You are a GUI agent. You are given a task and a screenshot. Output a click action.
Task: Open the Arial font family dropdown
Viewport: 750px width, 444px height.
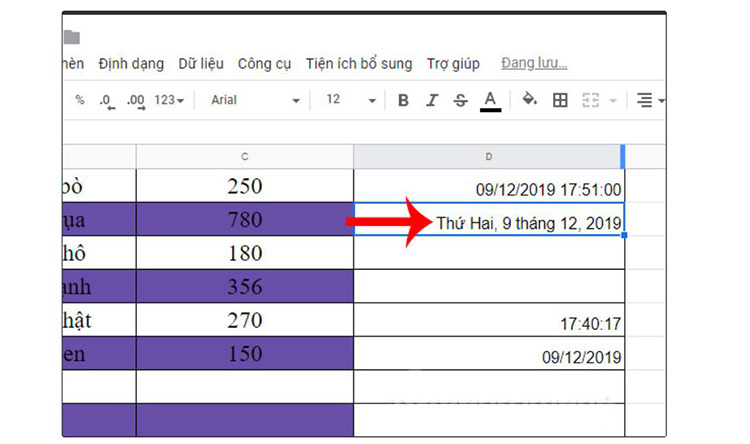coord(255,100)
